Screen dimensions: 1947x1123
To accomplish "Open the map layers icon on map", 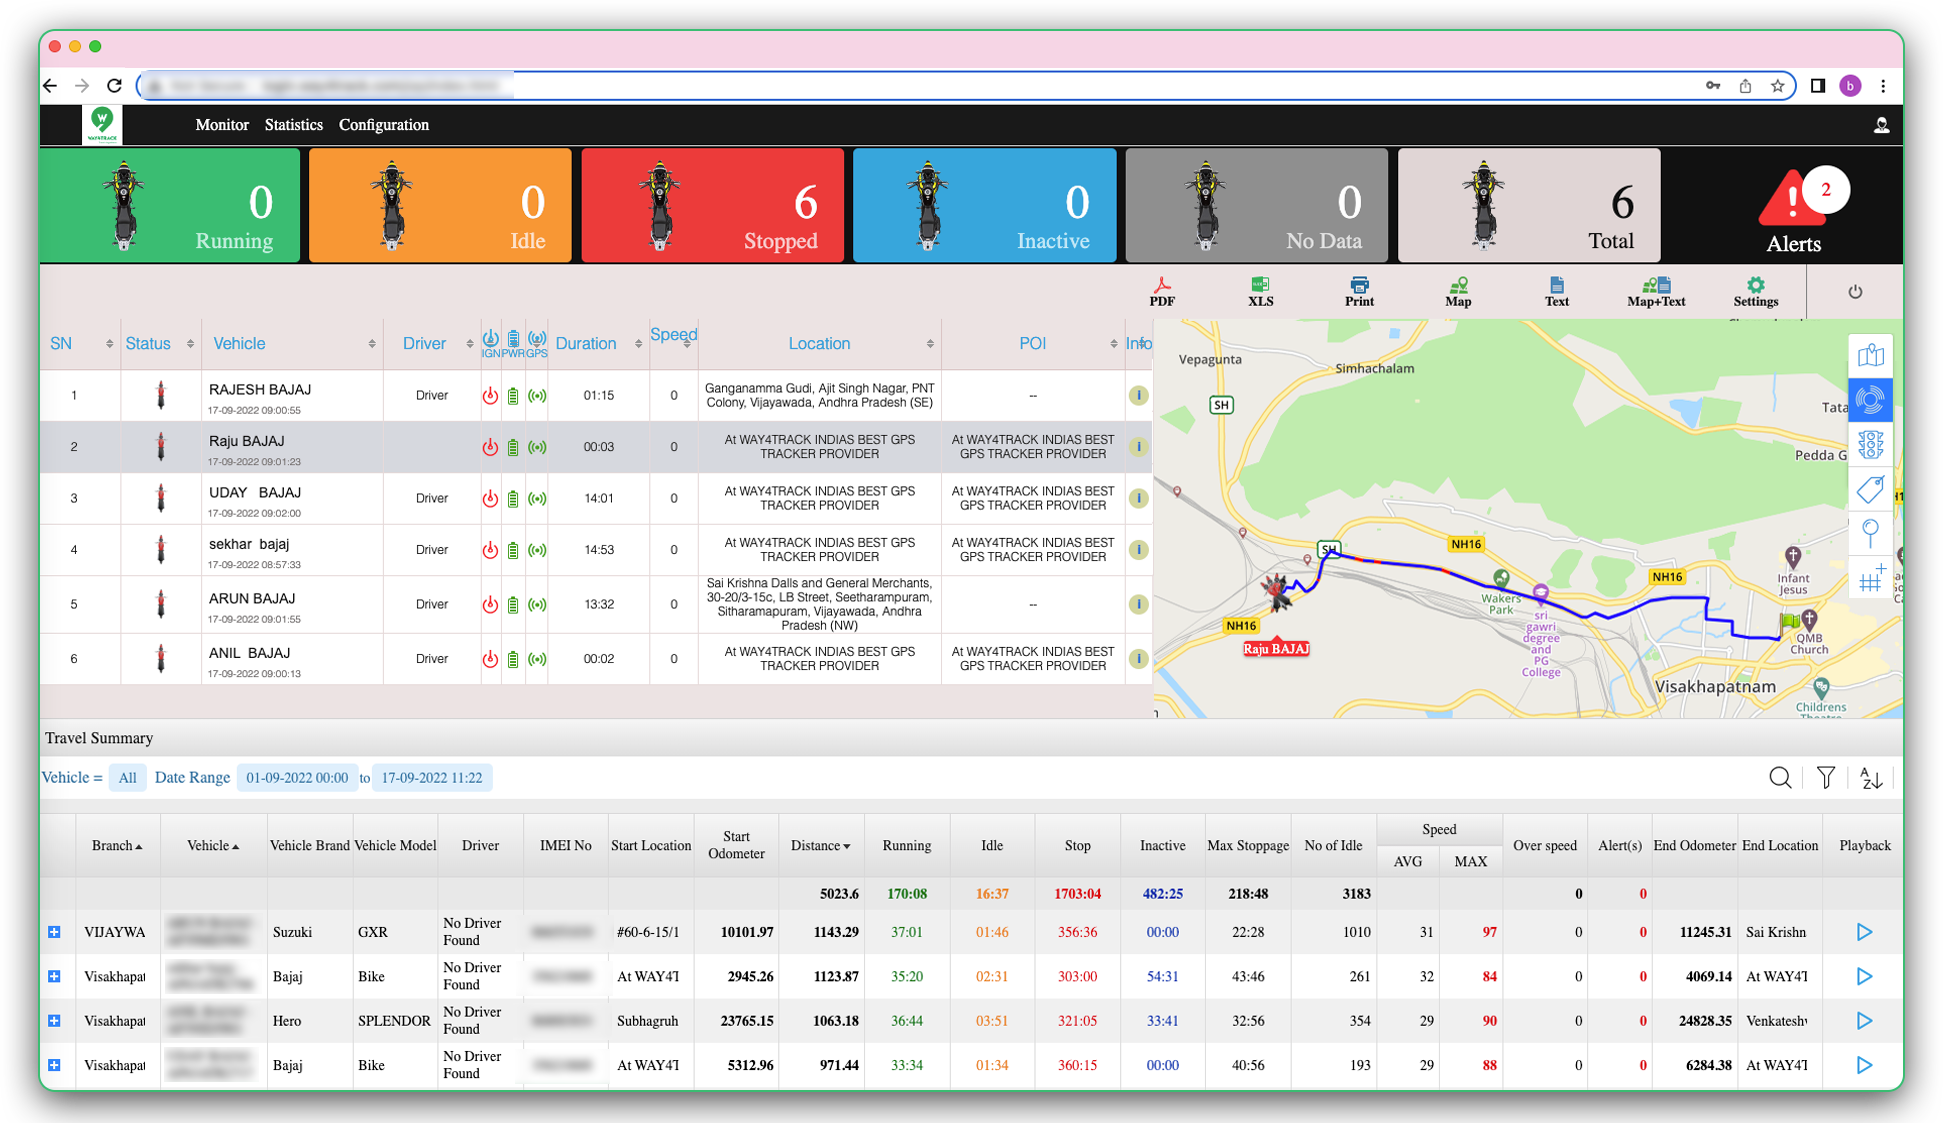I will [x=1870, y=356].
